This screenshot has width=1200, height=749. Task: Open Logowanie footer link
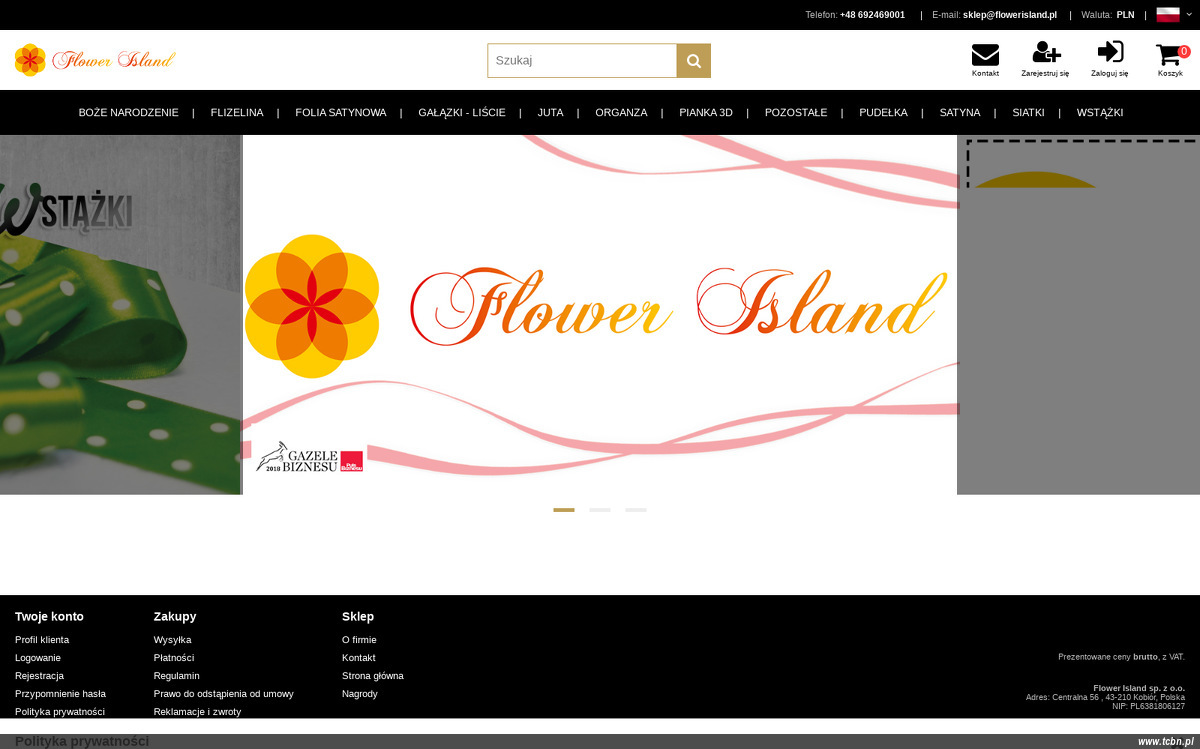(x=38, y=658)
